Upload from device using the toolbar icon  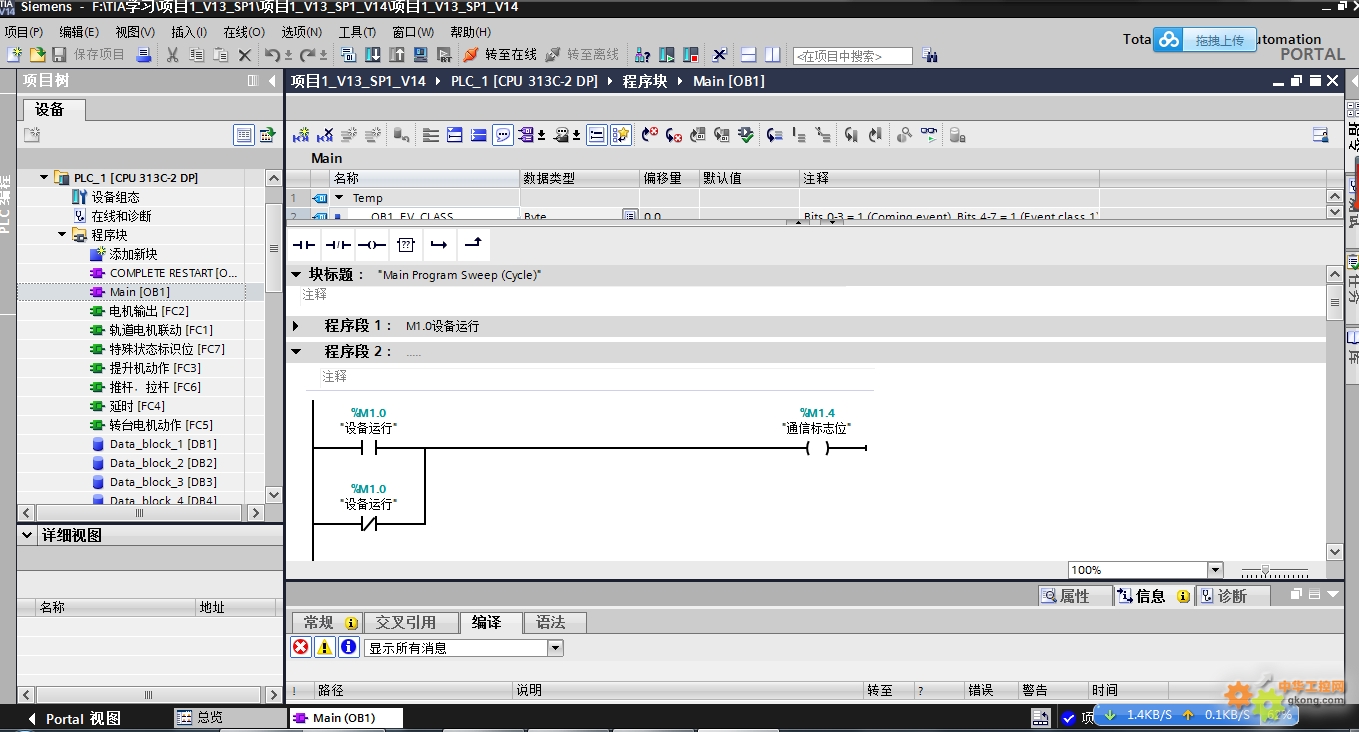pos(397,54)
